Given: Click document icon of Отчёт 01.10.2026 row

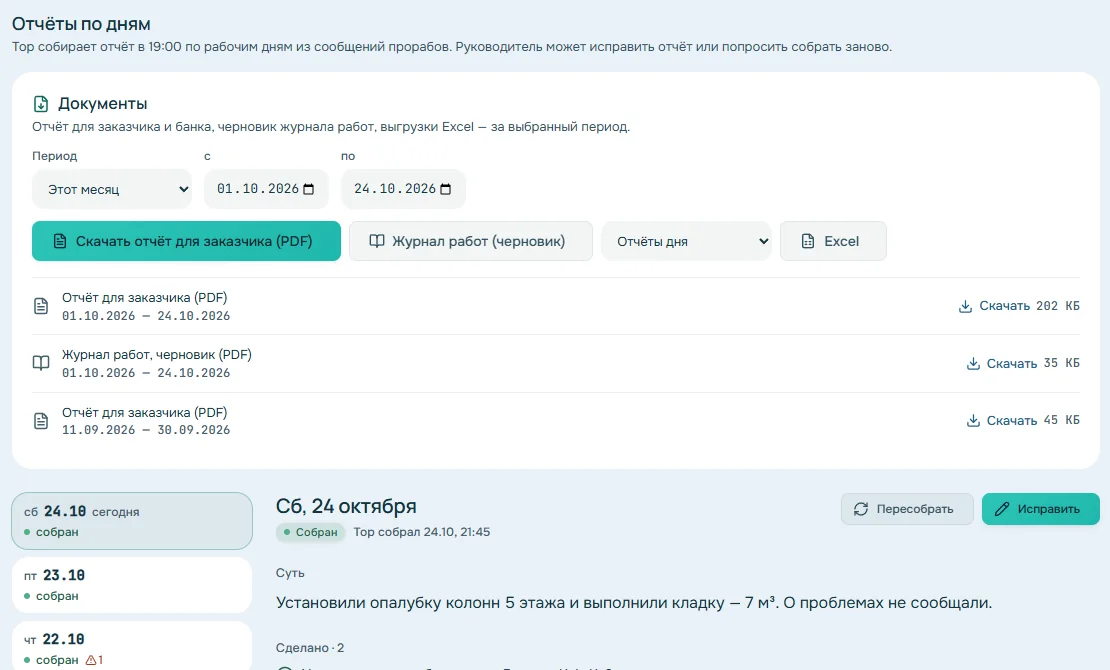Looking at the screenshot, I should [x=41, y=306].
